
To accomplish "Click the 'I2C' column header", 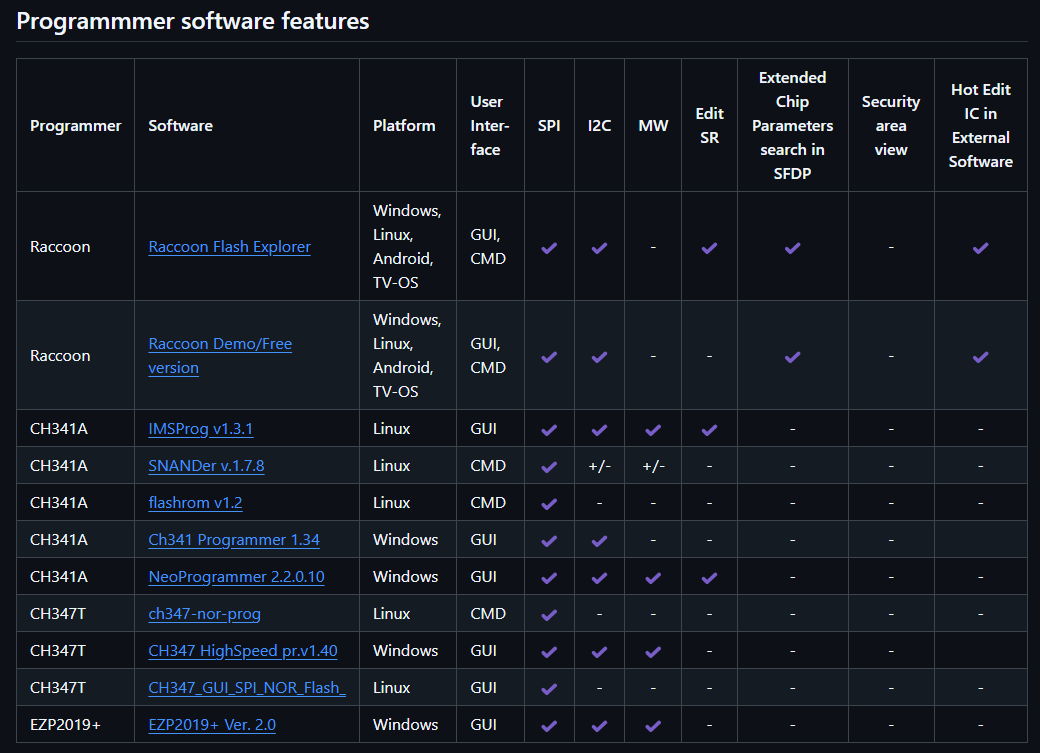I will click(x=600, y=125).
